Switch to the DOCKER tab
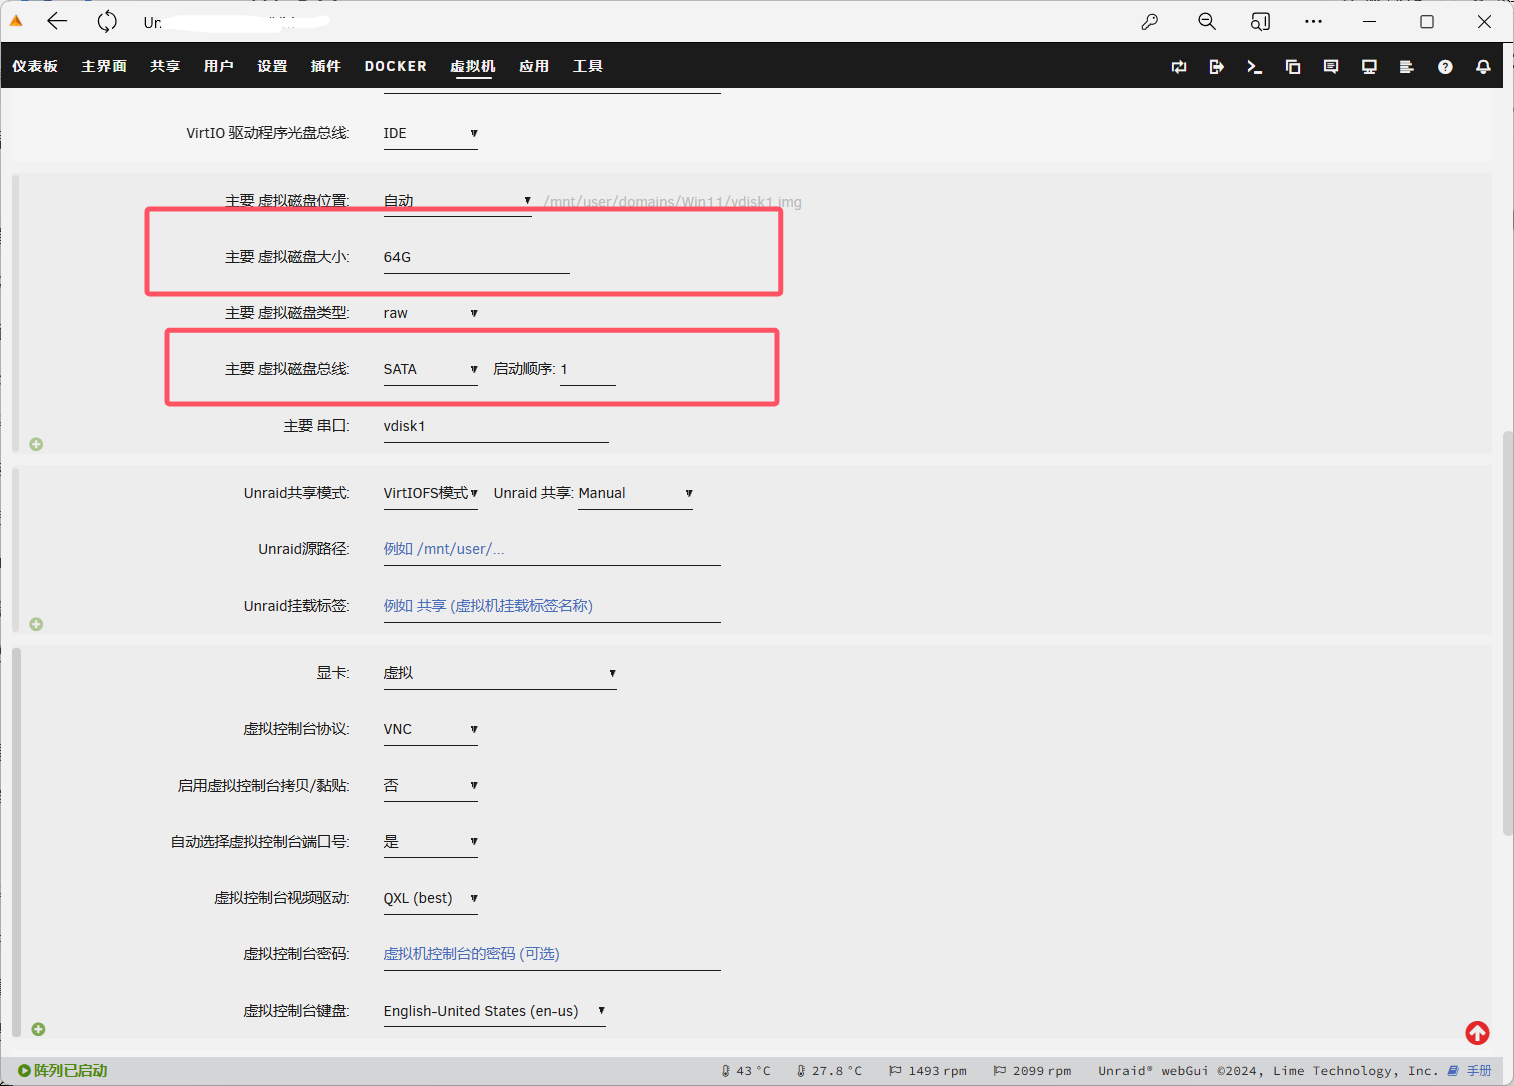This screenshot has width=1514, height=1086. [395, 67]
